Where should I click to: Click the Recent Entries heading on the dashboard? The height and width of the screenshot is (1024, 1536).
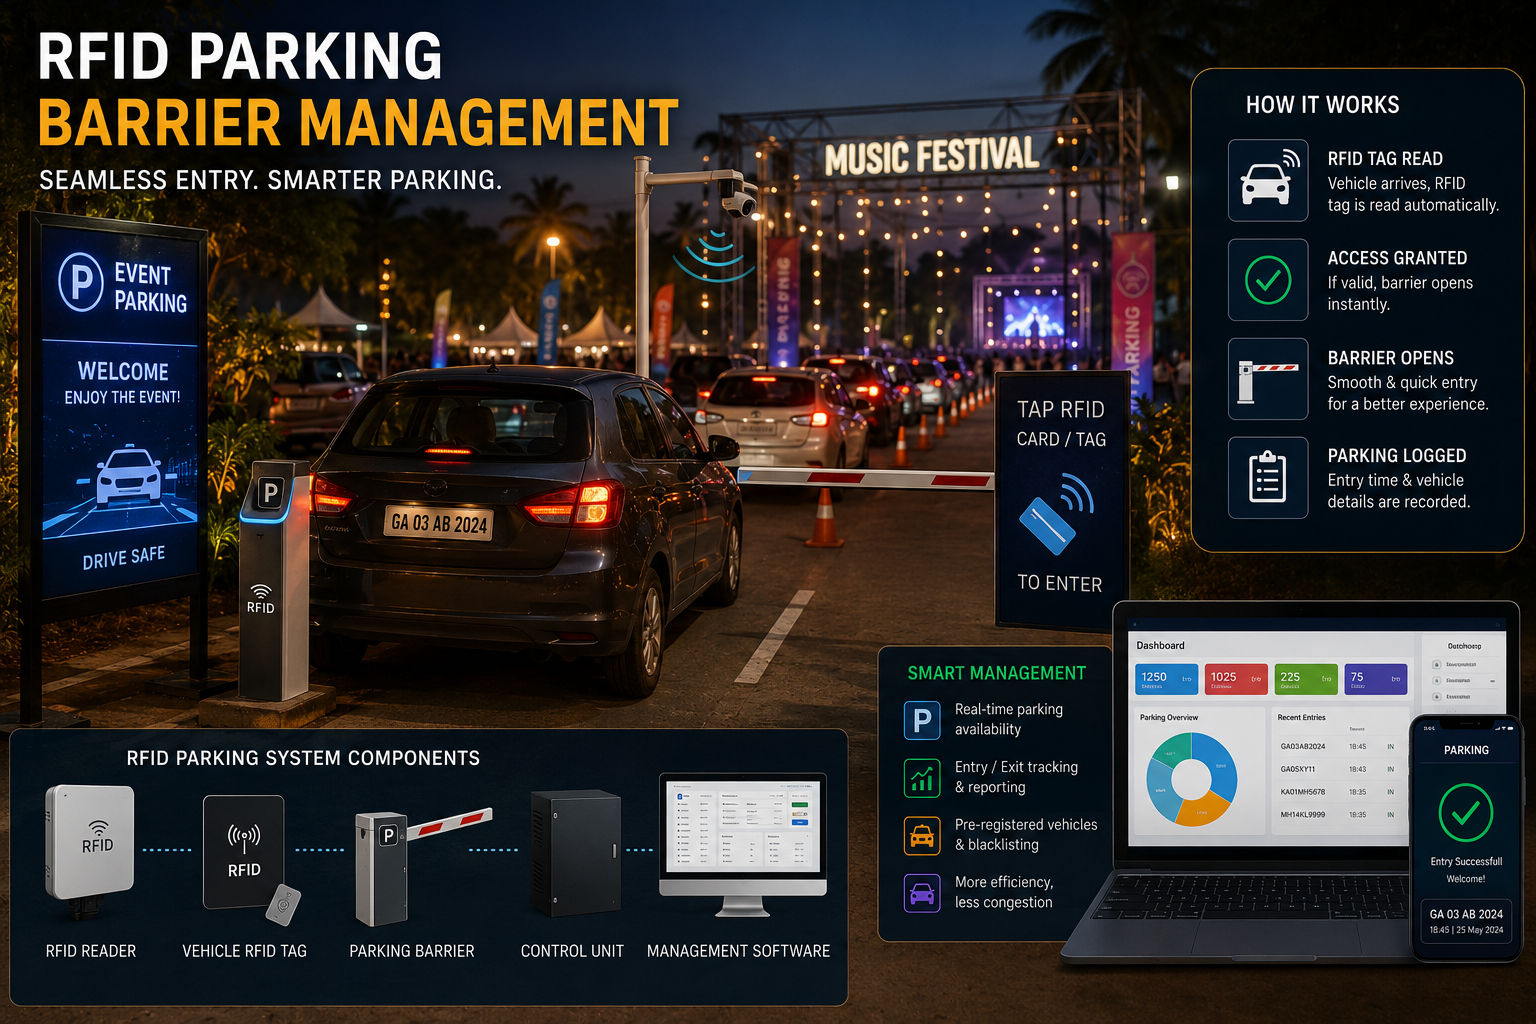pyautogui.click(x=1301, y=718)
